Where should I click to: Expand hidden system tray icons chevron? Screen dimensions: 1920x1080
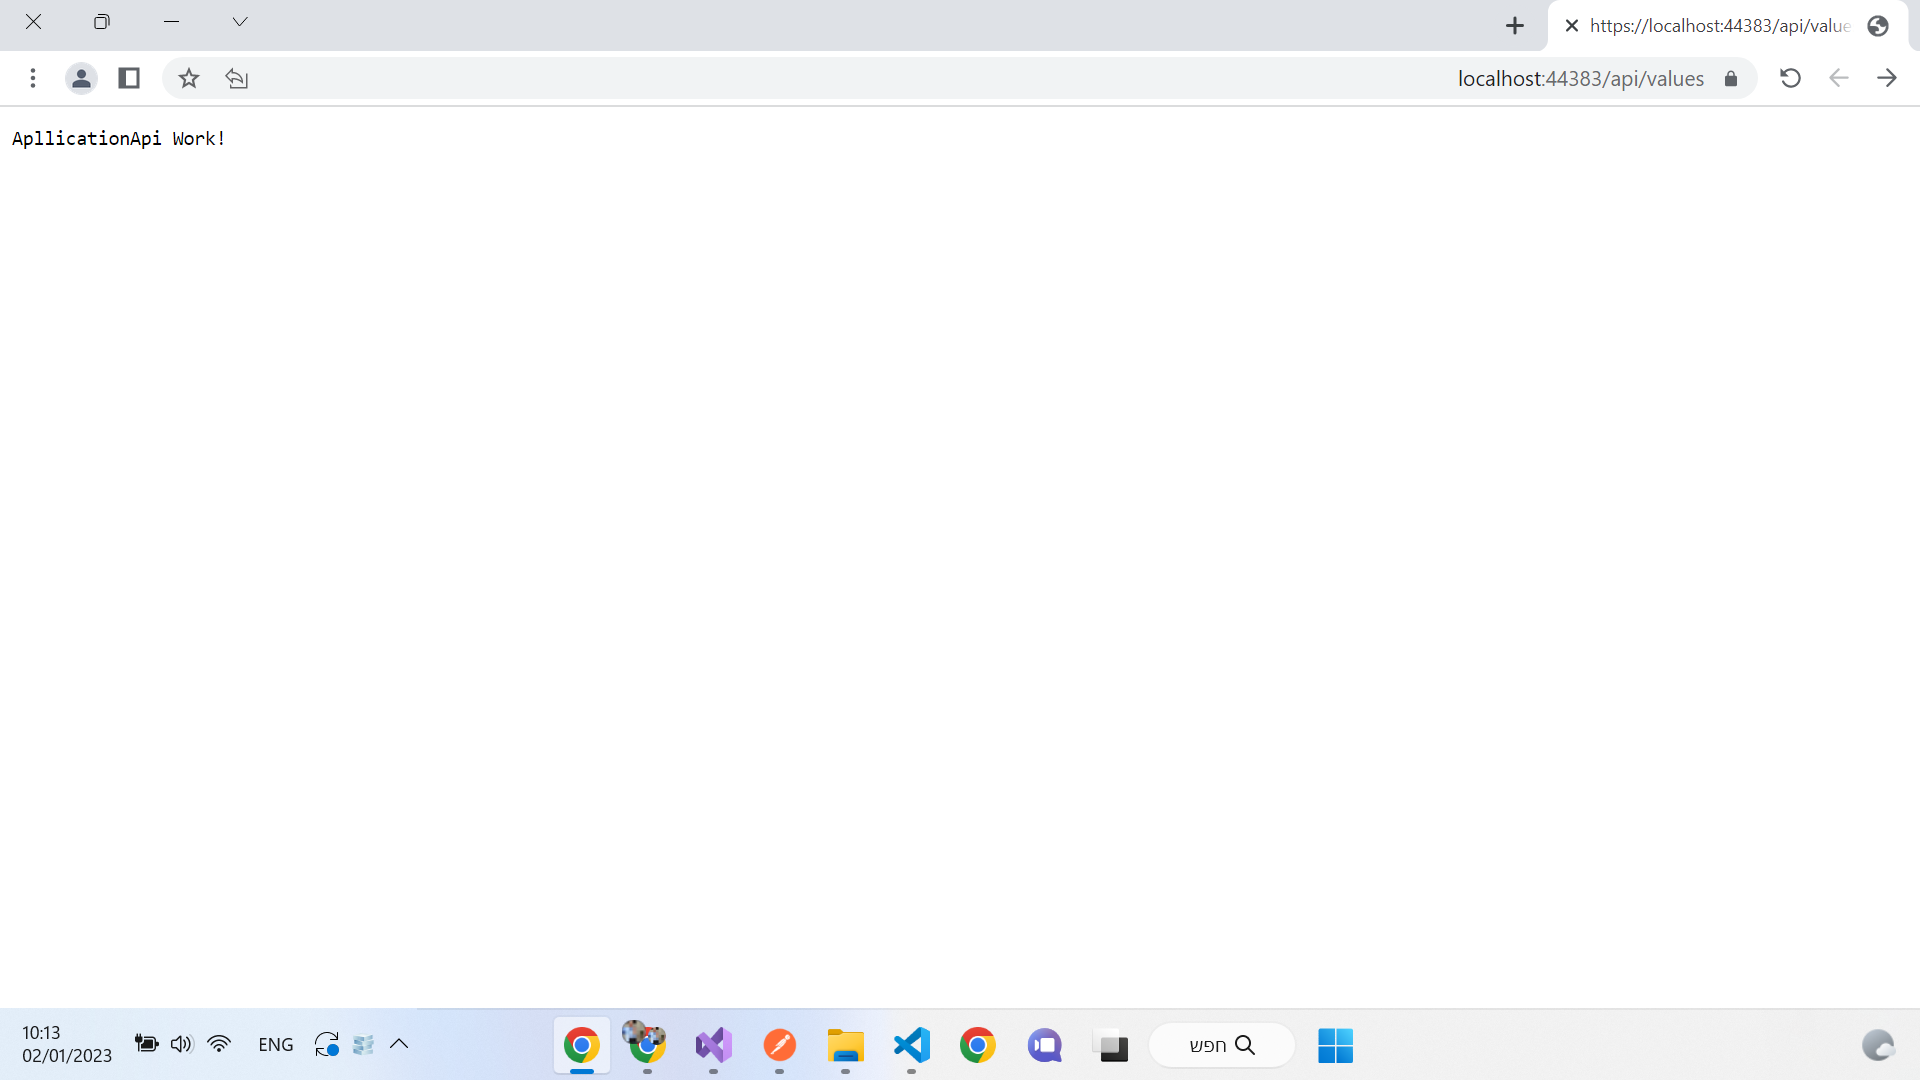pyautogui.click(x=399, y=1044)
